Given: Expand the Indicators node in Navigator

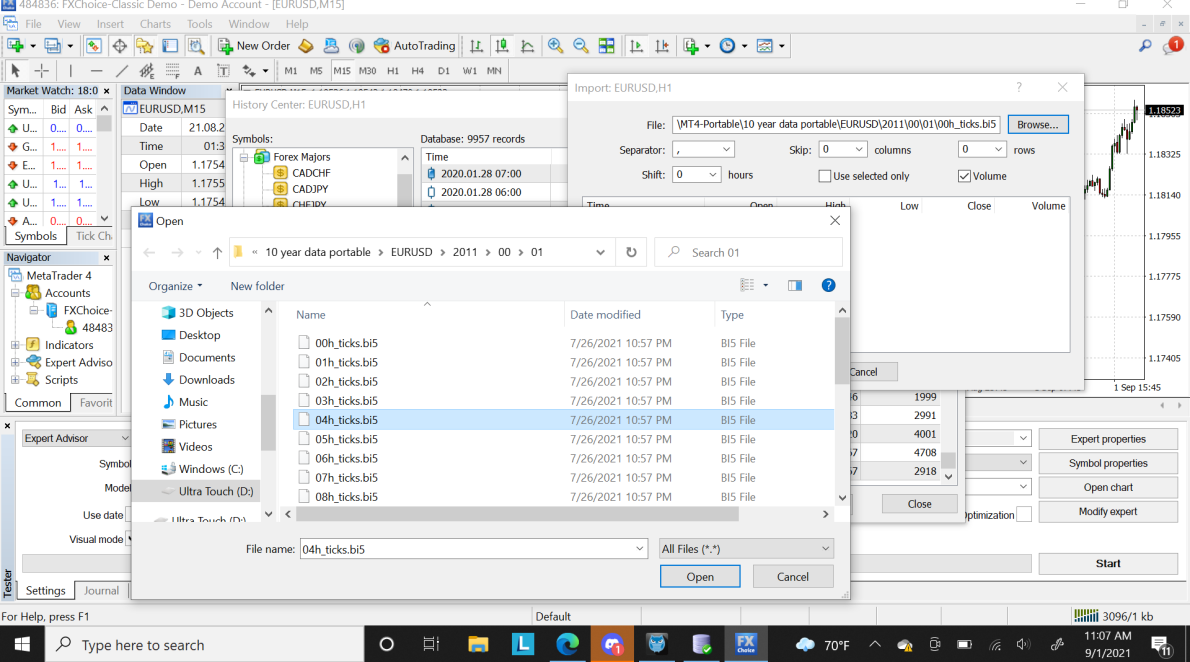Looking at the screenshot, I should point(14,345).
